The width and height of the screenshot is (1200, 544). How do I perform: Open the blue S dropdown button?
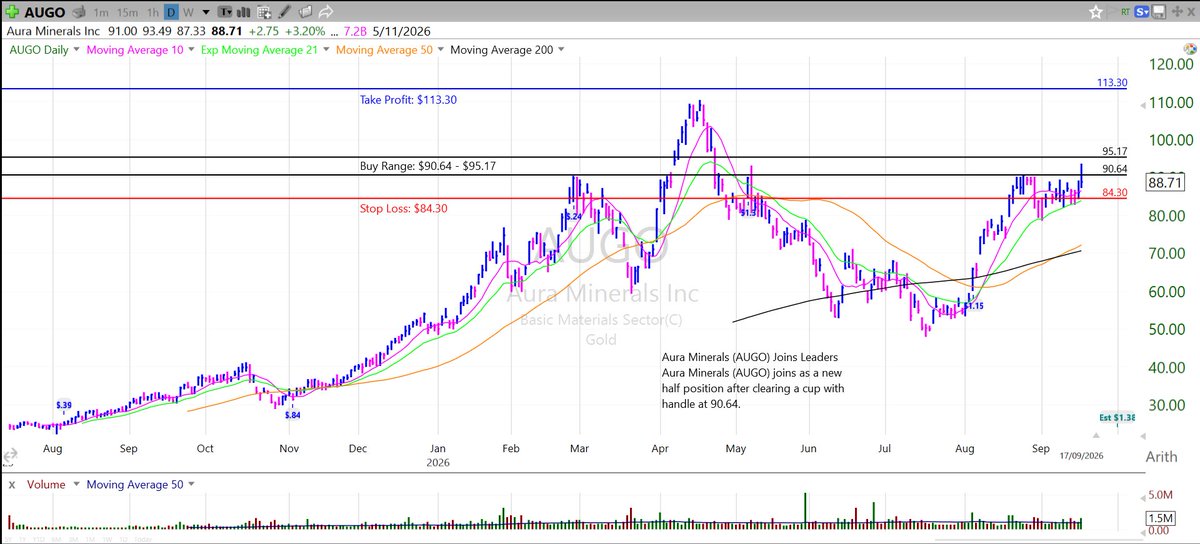[x=1141, y=12]
